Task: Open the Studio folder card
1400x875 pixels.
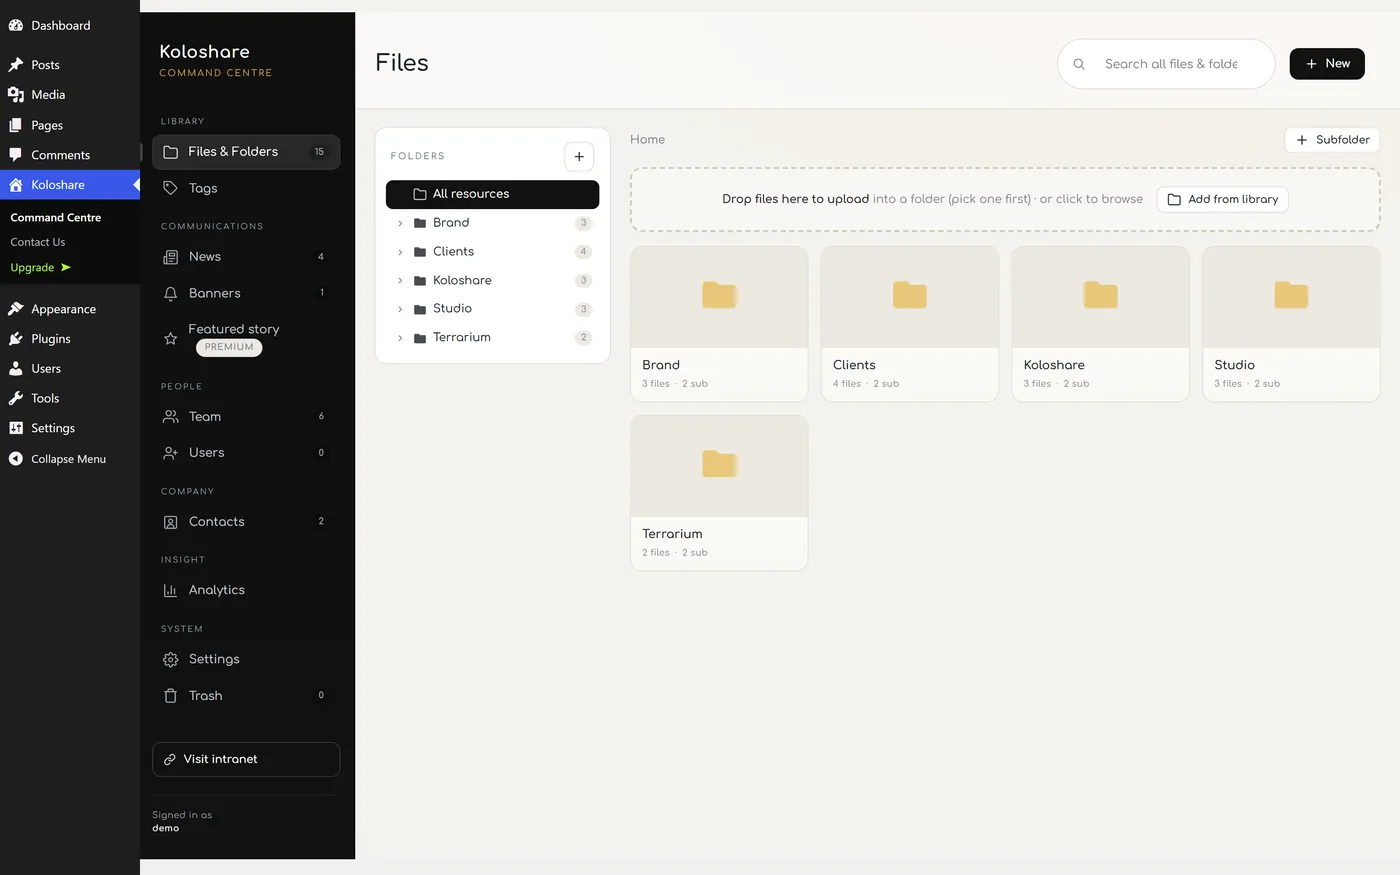Action: click(1291, 324)
